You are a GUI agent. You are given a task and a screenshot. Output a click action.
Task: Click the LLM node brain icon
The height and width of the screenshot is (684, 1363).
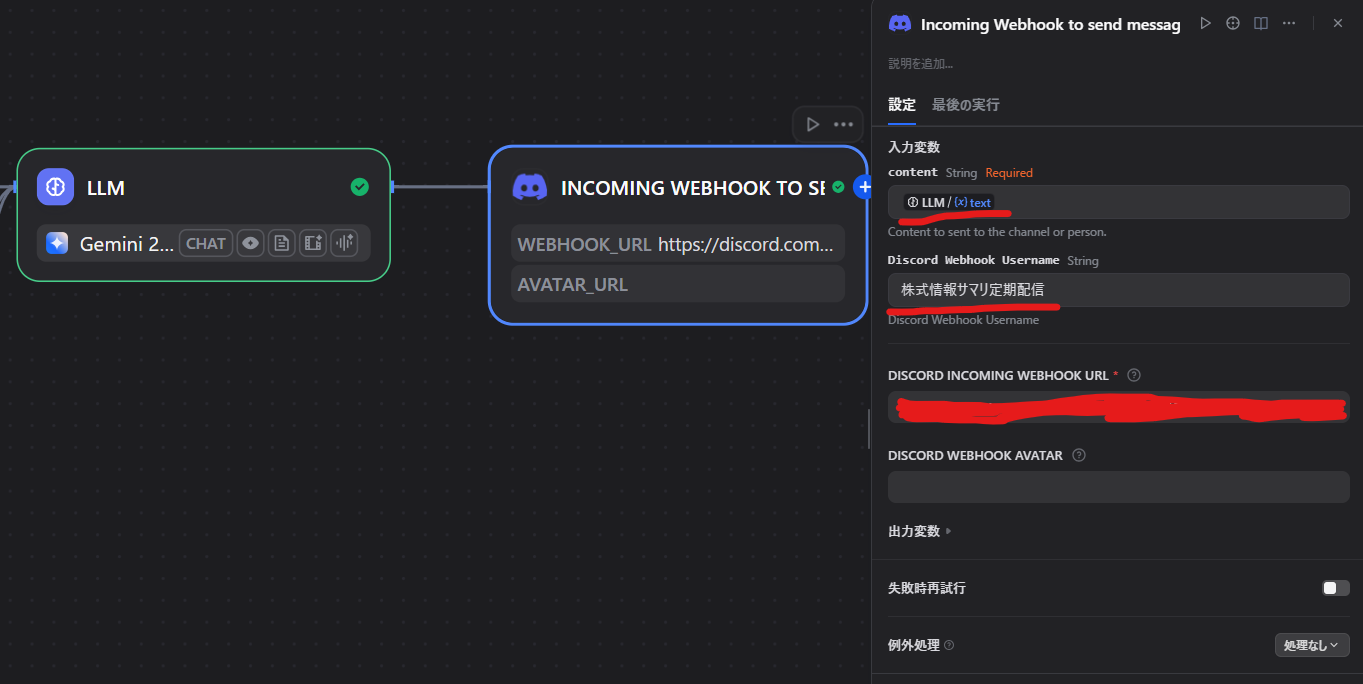tap(56, 187)
